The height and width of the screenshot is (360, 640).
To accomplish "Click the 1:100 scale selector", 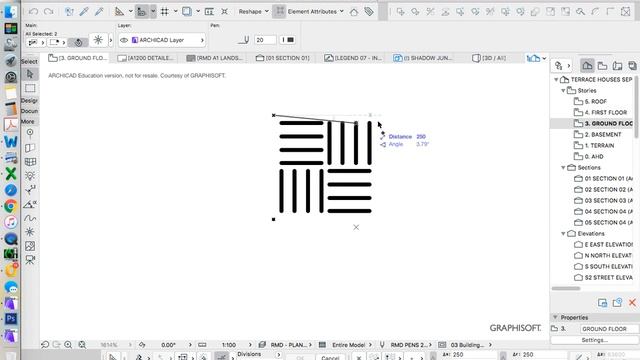I will pos(229,345).
